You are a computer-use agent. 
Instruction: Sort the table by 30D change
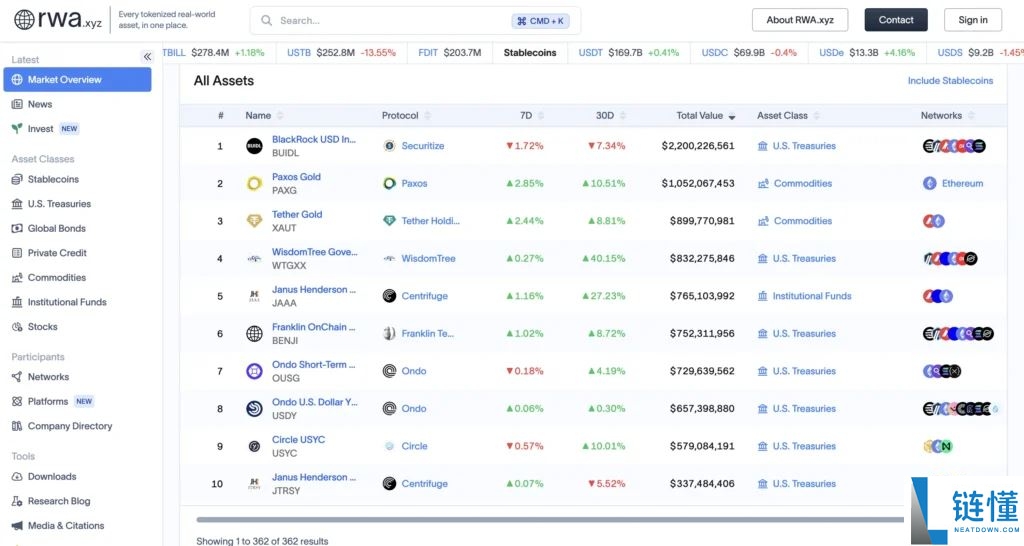coord(610,116)
